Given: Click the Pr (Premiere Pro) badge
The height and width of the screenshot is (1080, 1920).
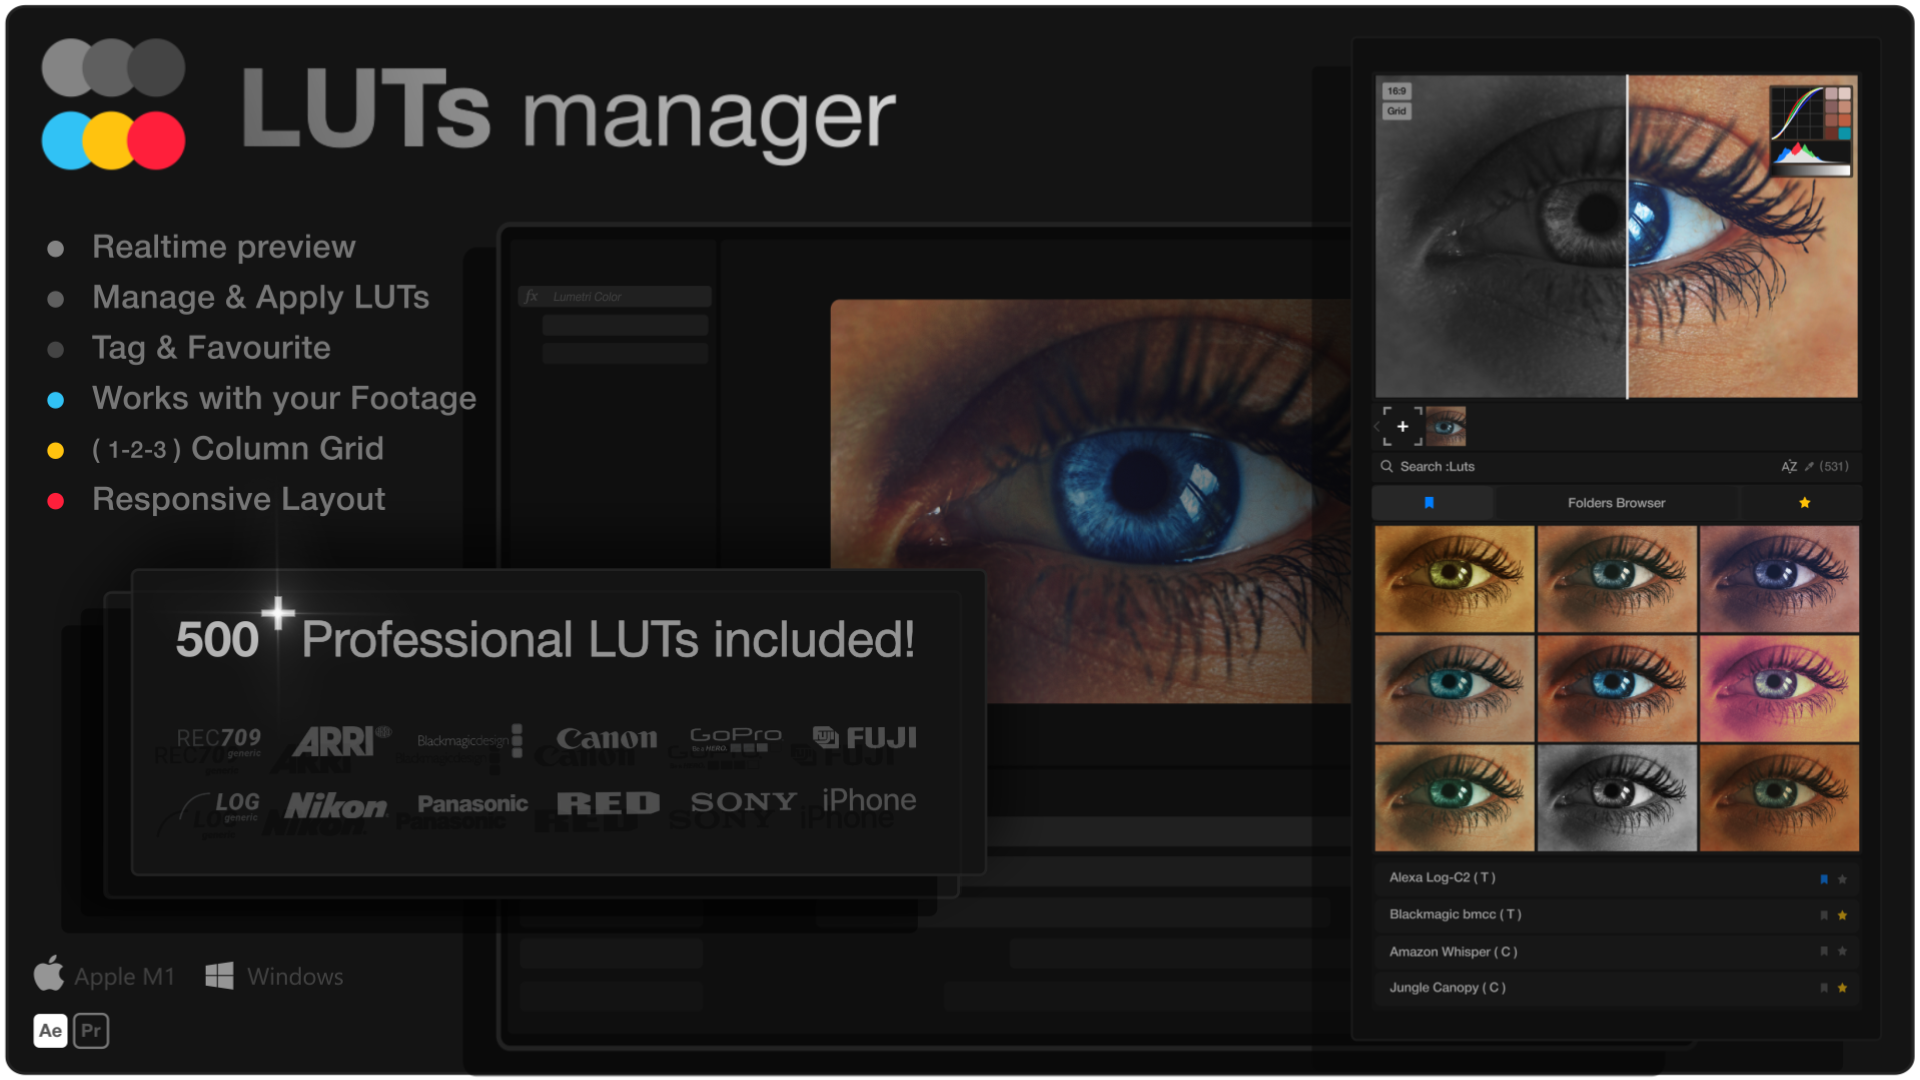Looking at the screenshot, I should click(91, 1030).
